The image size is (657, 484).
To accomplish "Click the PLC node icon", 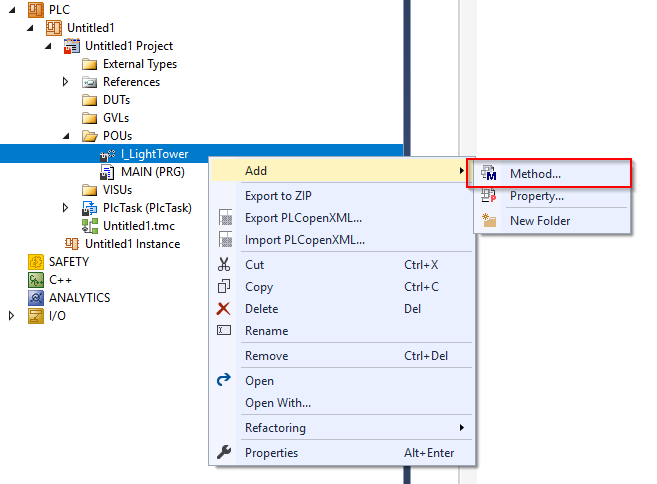I will (x=36, y=10).
